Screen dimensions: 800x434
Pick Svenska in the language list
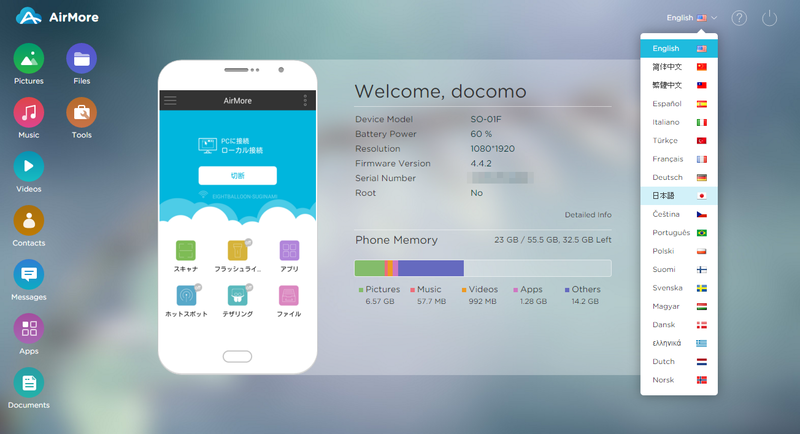coord(679,288)
